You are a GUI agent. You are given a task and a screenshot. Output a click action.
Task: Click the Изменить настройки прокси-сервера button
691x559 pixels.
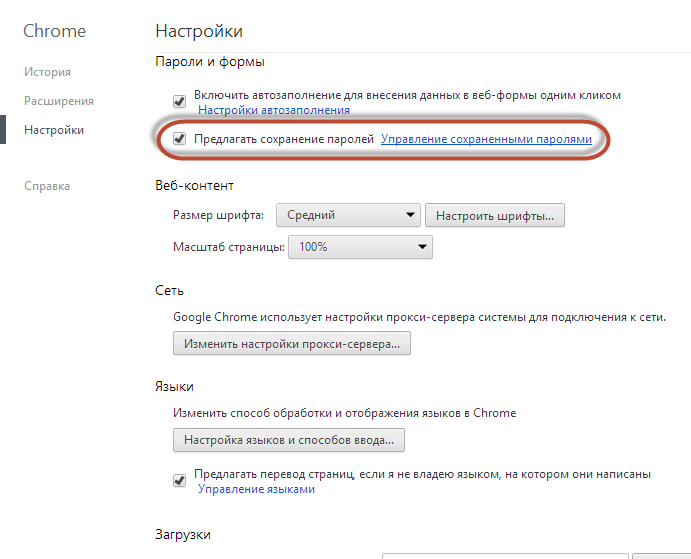(292, 344)
